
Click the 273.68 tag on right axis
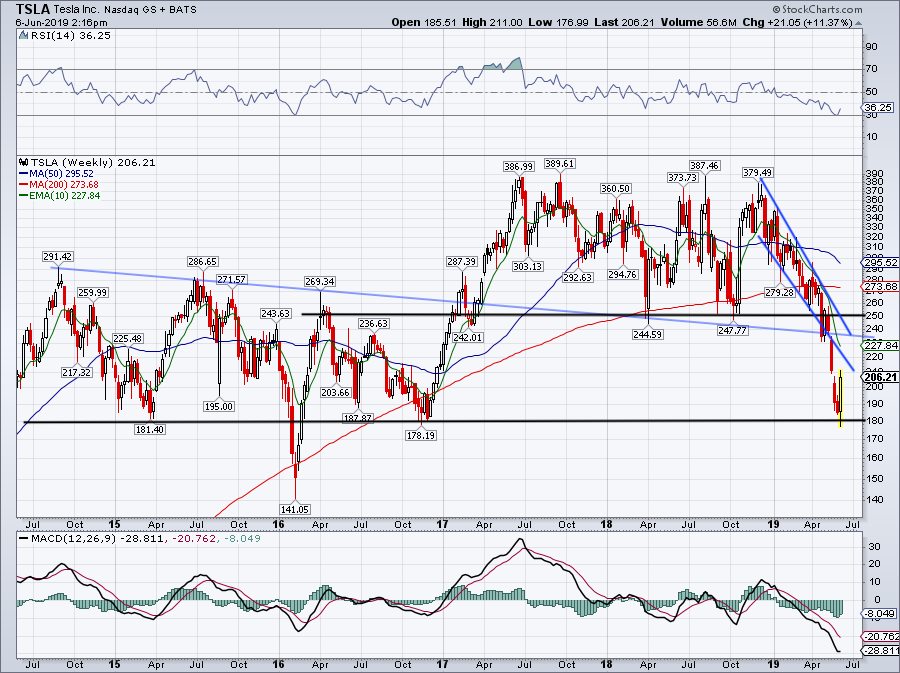[x=880, y=286]
